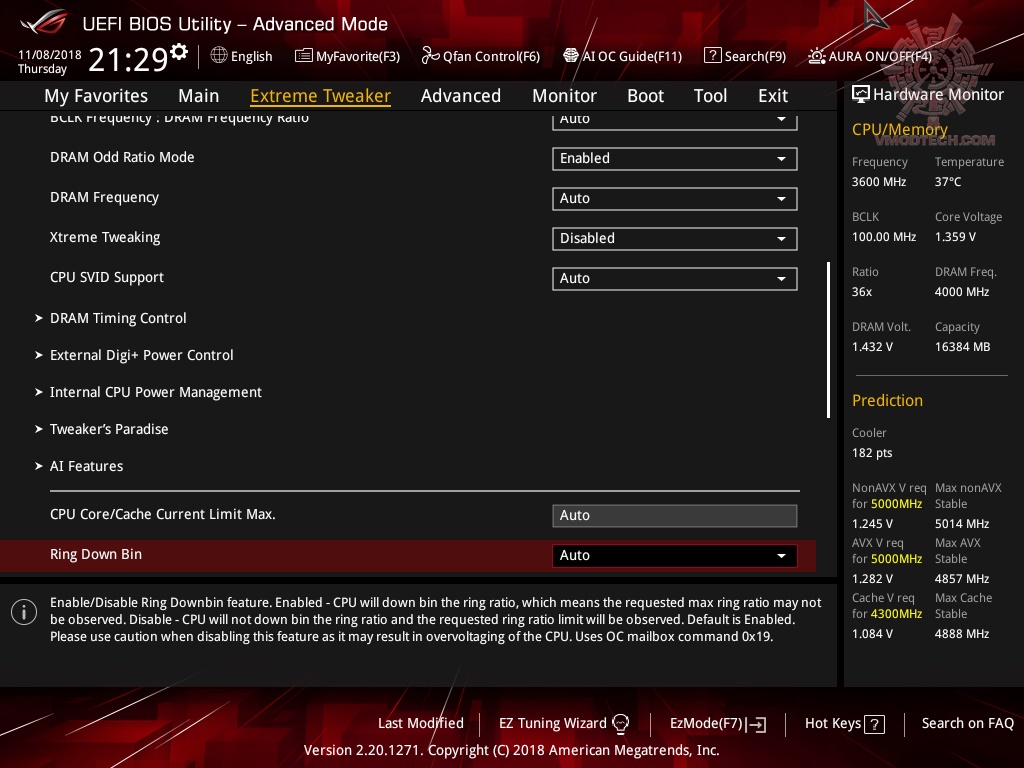Select the Ring Down Bin row label
Screen dimensions: 1024x768
[x=96, y=554]
